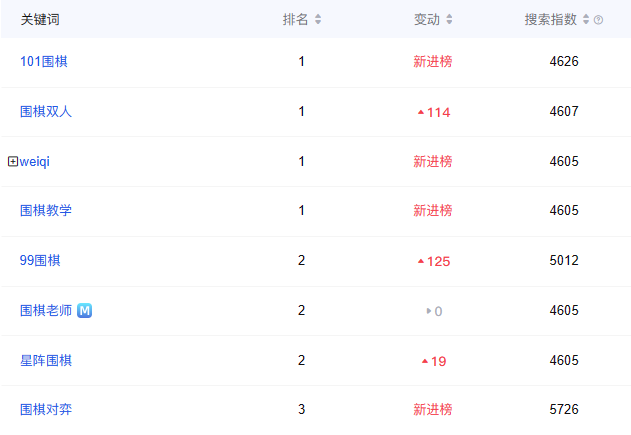Open the 围棋对弈 keyword link
631x435 pixels.
[x=46, y=410]
